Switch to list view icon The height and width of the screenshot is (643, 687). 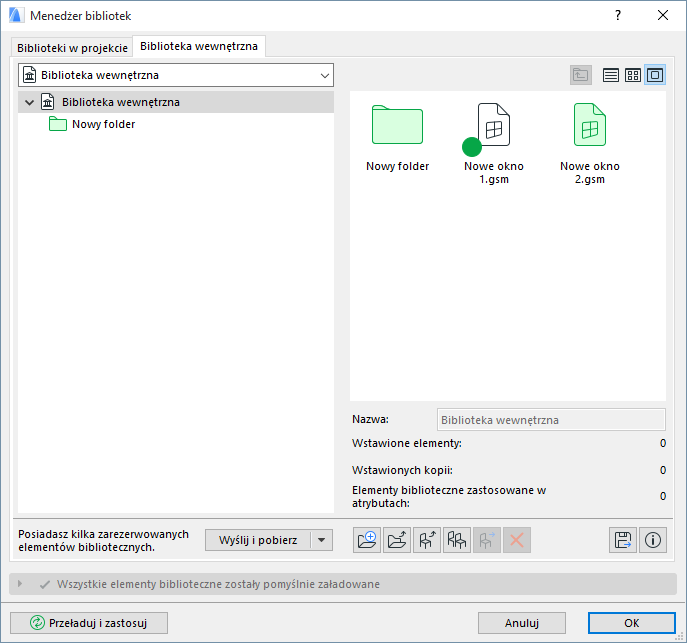point(611,75)
